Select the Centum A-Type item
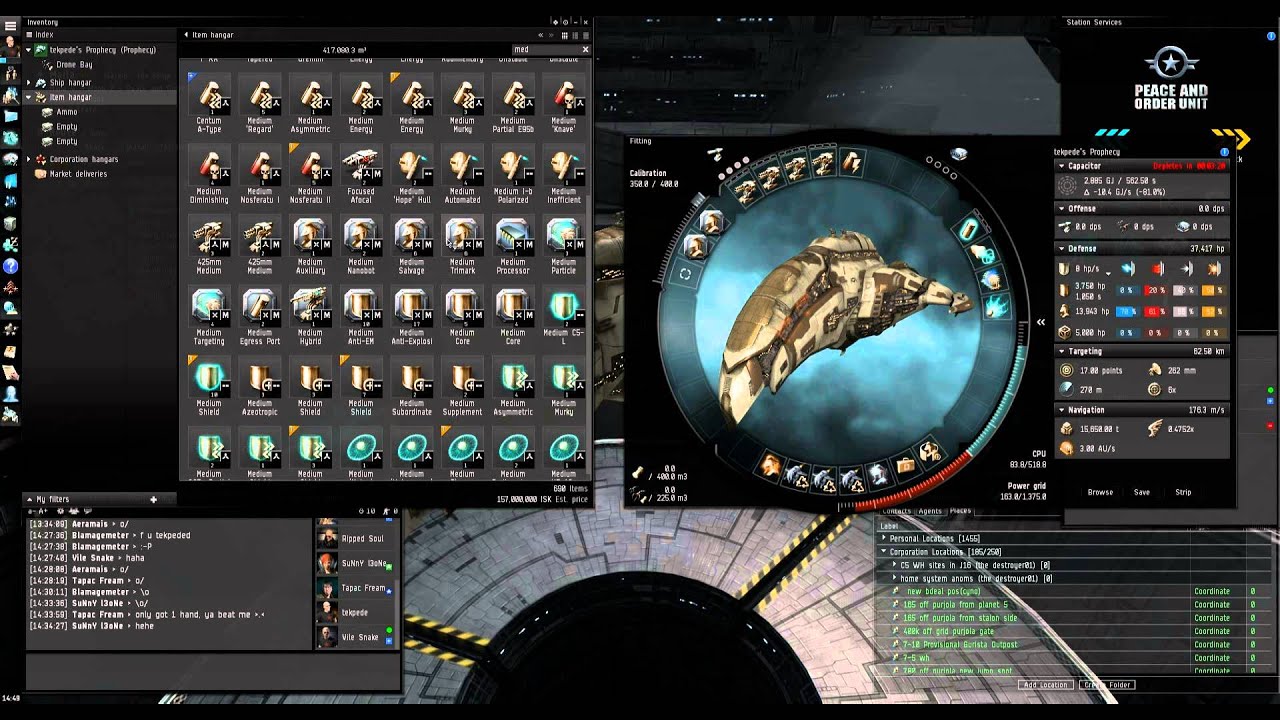 click(x=209, y=105)
